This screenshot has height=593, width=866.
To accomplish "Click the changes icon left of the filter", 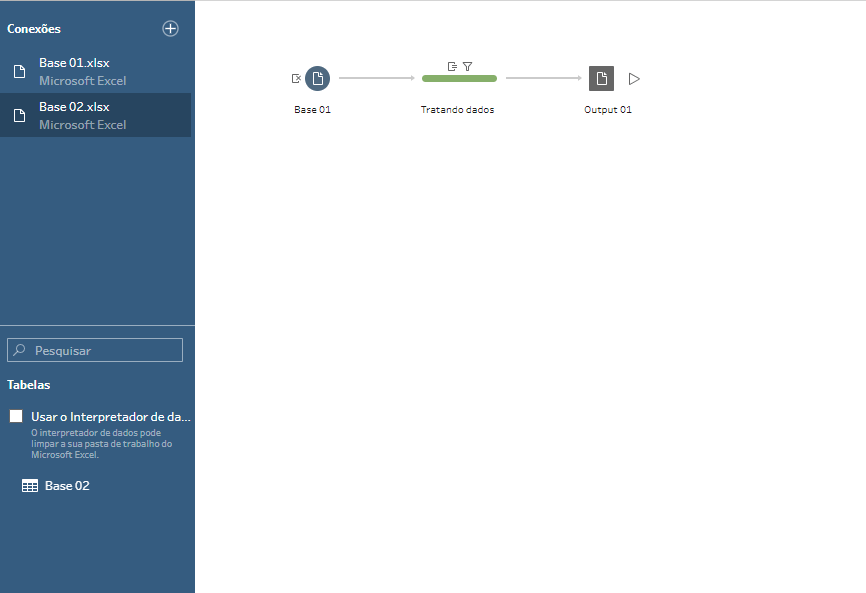I will pos(453,66).
